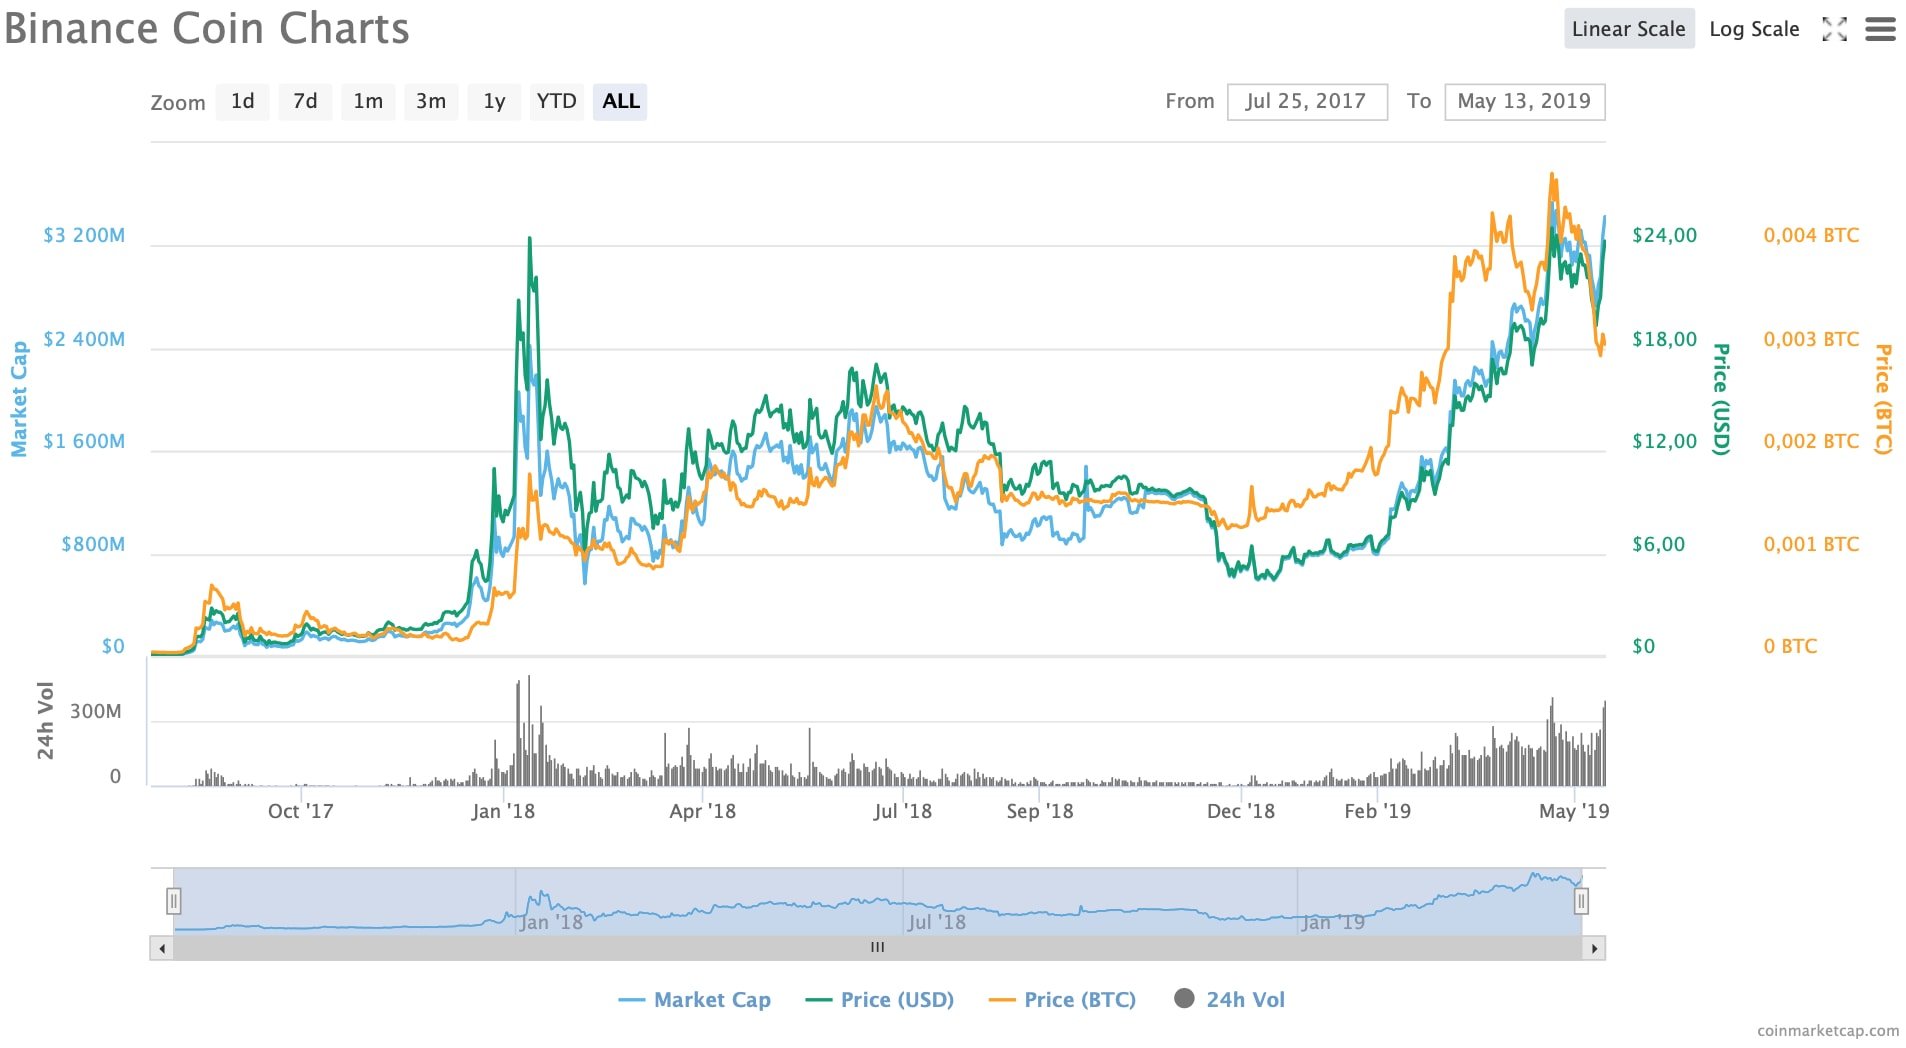Screen dimensions: 1906x1048
Task: Set zoom range to YTD
Action: tap(556, 101)
